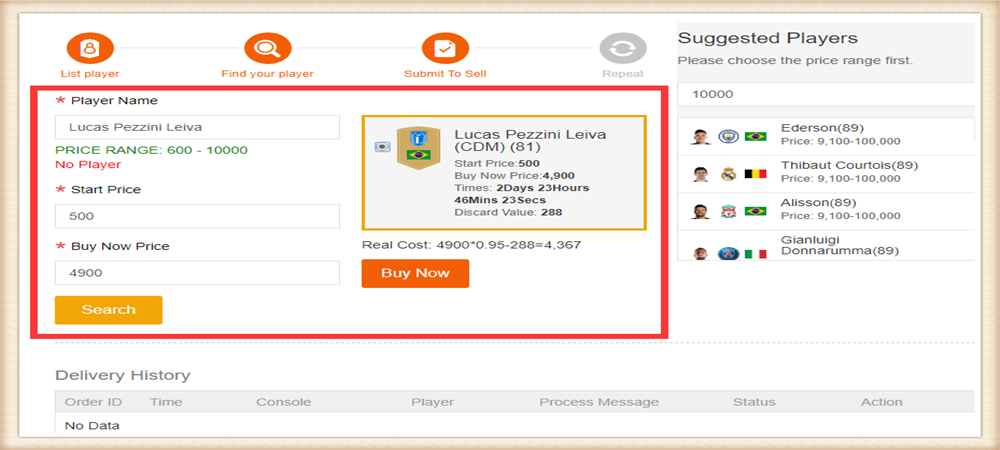The height and width of the screenshot is (450, 1000).
Task: Click the Belgium flag next to Thibaut Courtois
Action: tap(755, 174)
